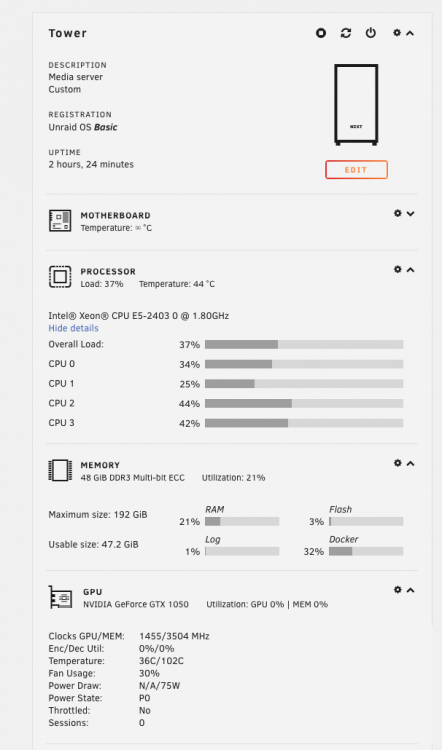Open the Motherboard settings gear
The width and height of the screenshot is (442, 750).
(x=398, y=213)
